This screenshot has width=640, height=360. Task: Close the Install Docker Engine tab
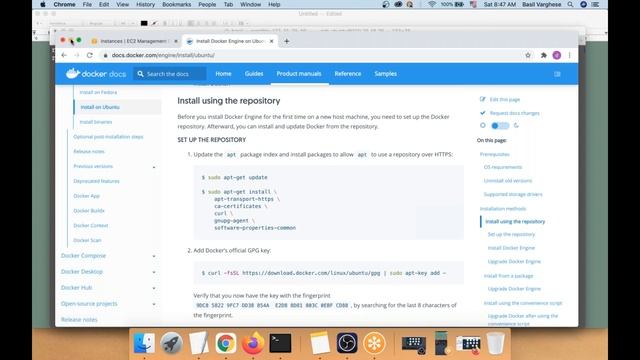(x=271, y=41)
